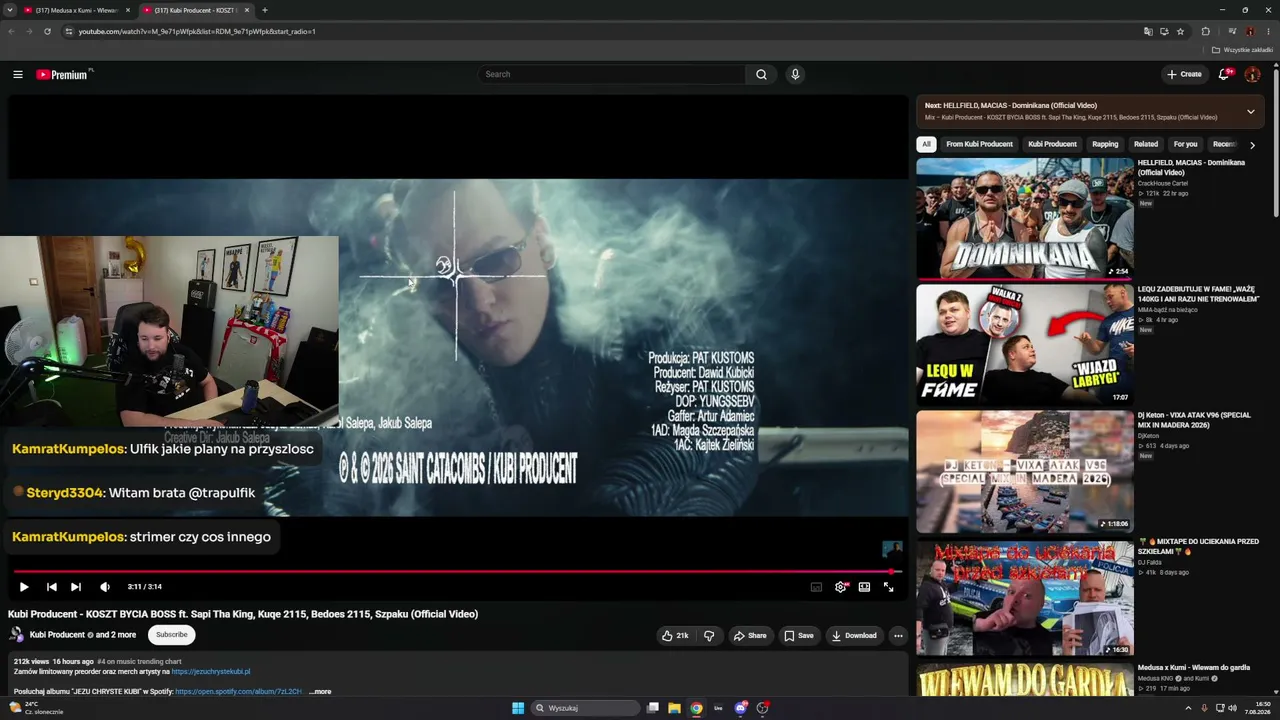Share the video
This screenshot has width=1280, height=720.
click(x=750, y=635)
